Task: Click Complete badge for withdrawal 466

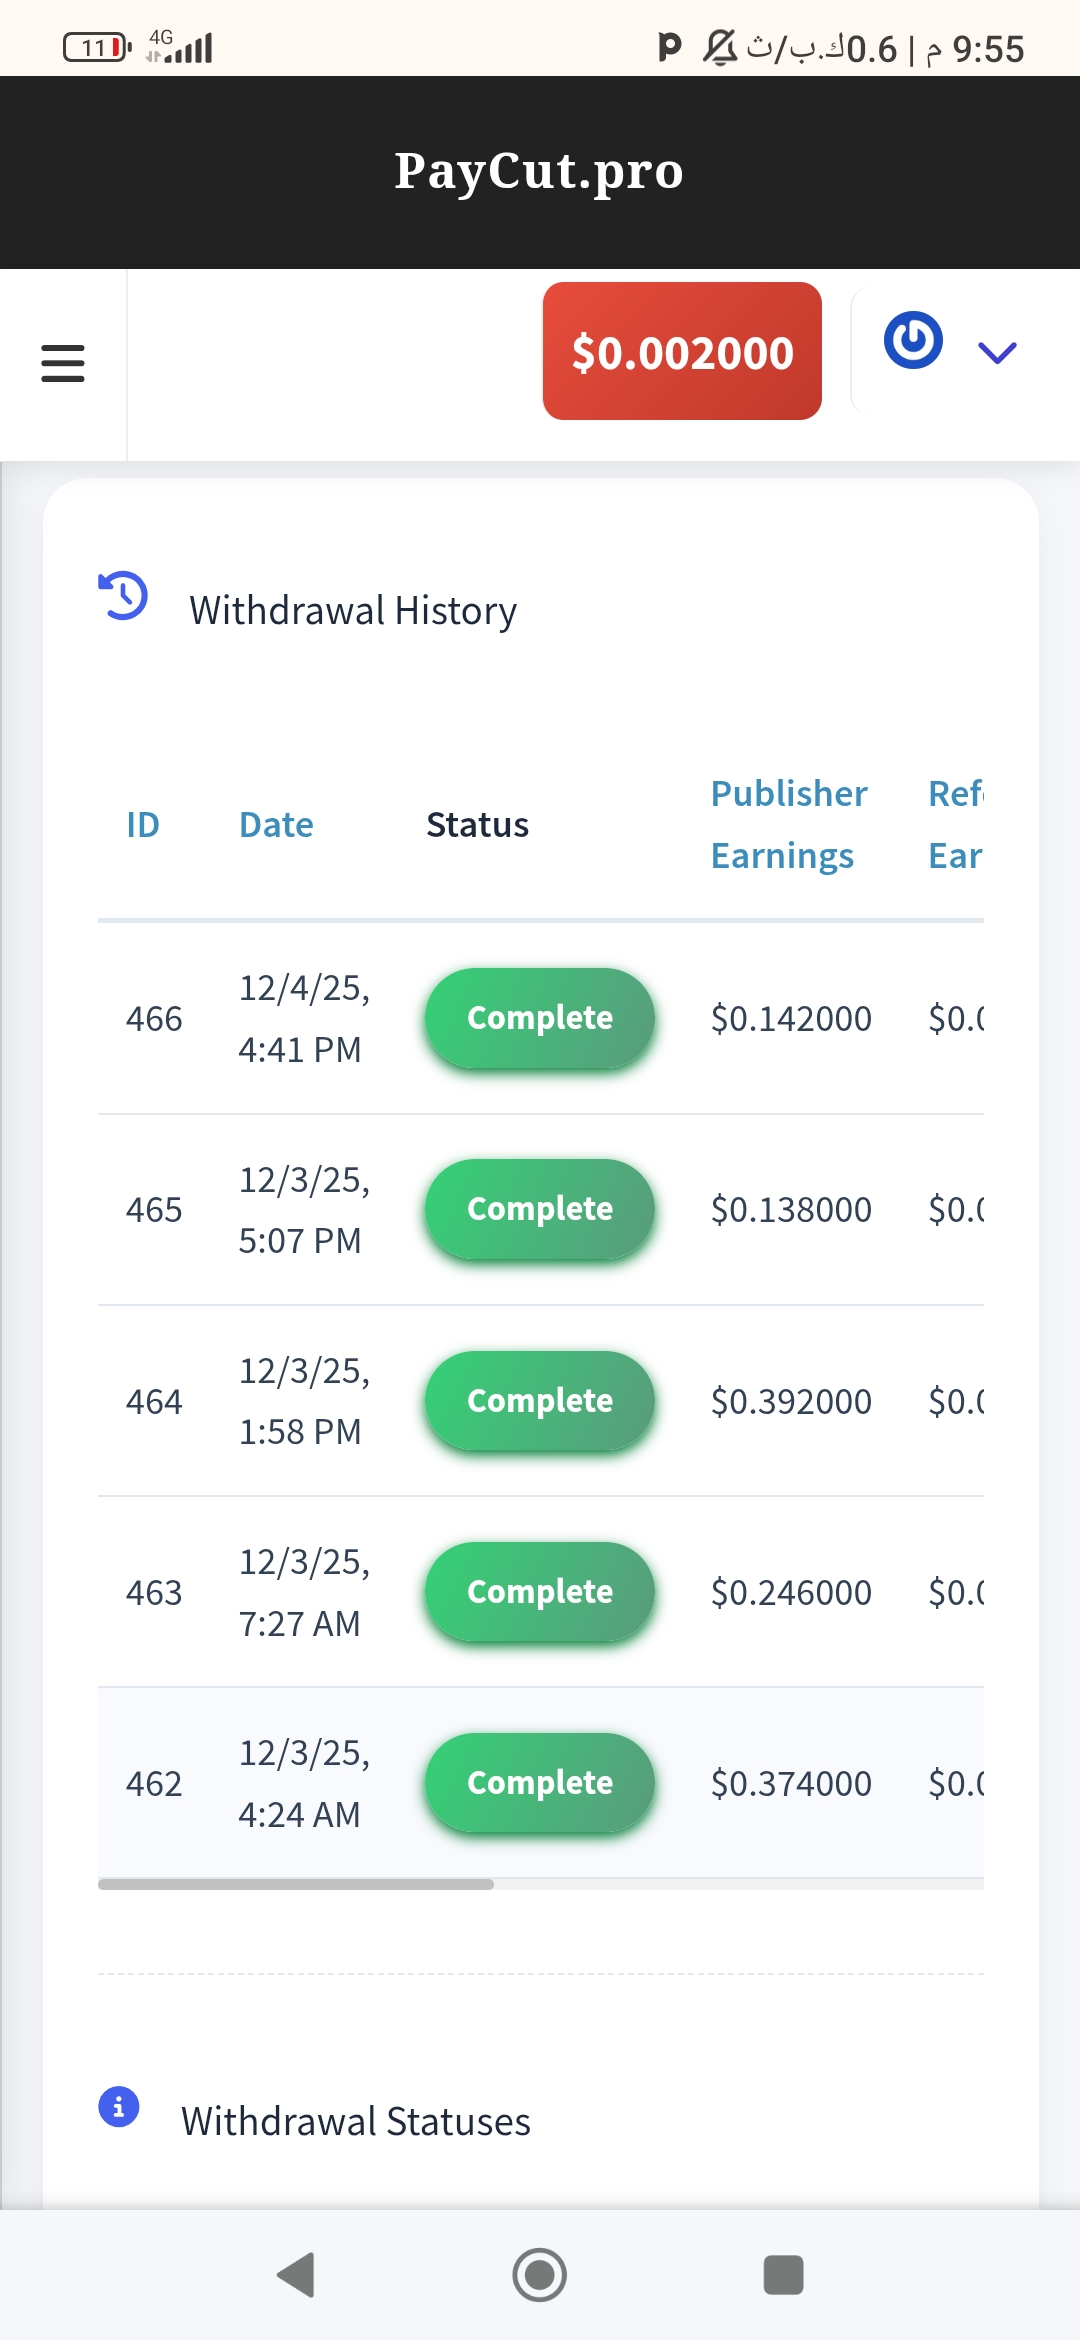Action: [540, 1018]
